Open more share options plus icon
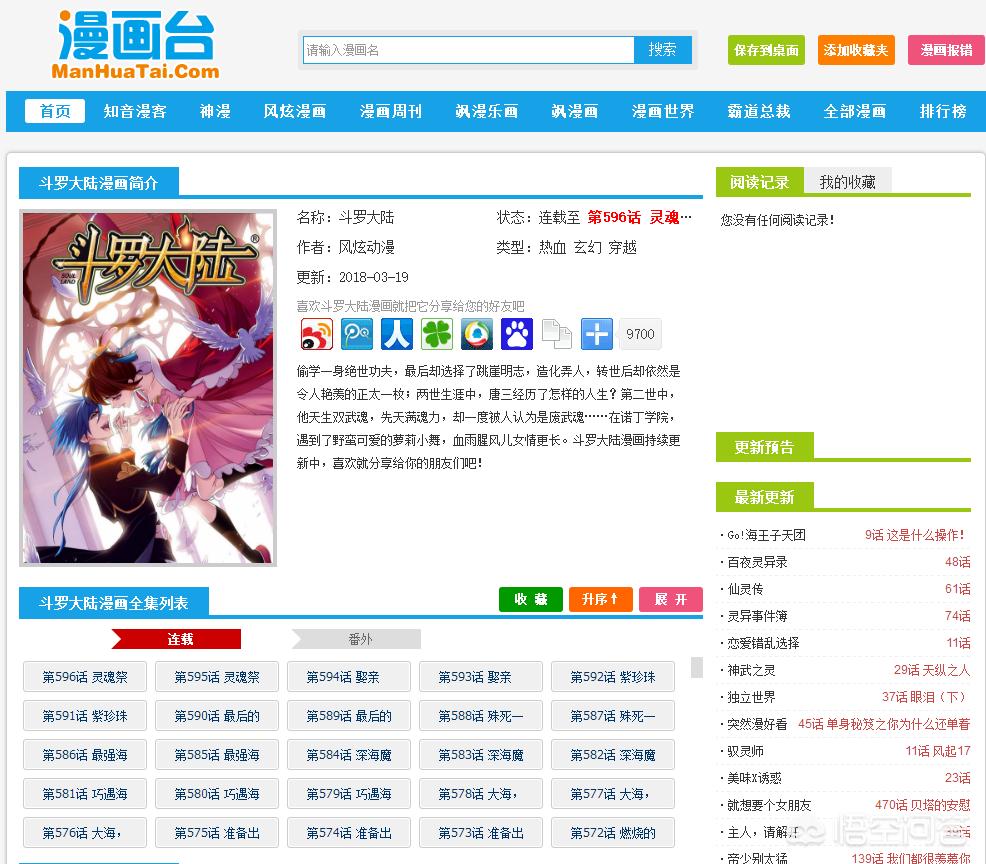The height and width of the screenshot is (864, 986). (597, 334)
